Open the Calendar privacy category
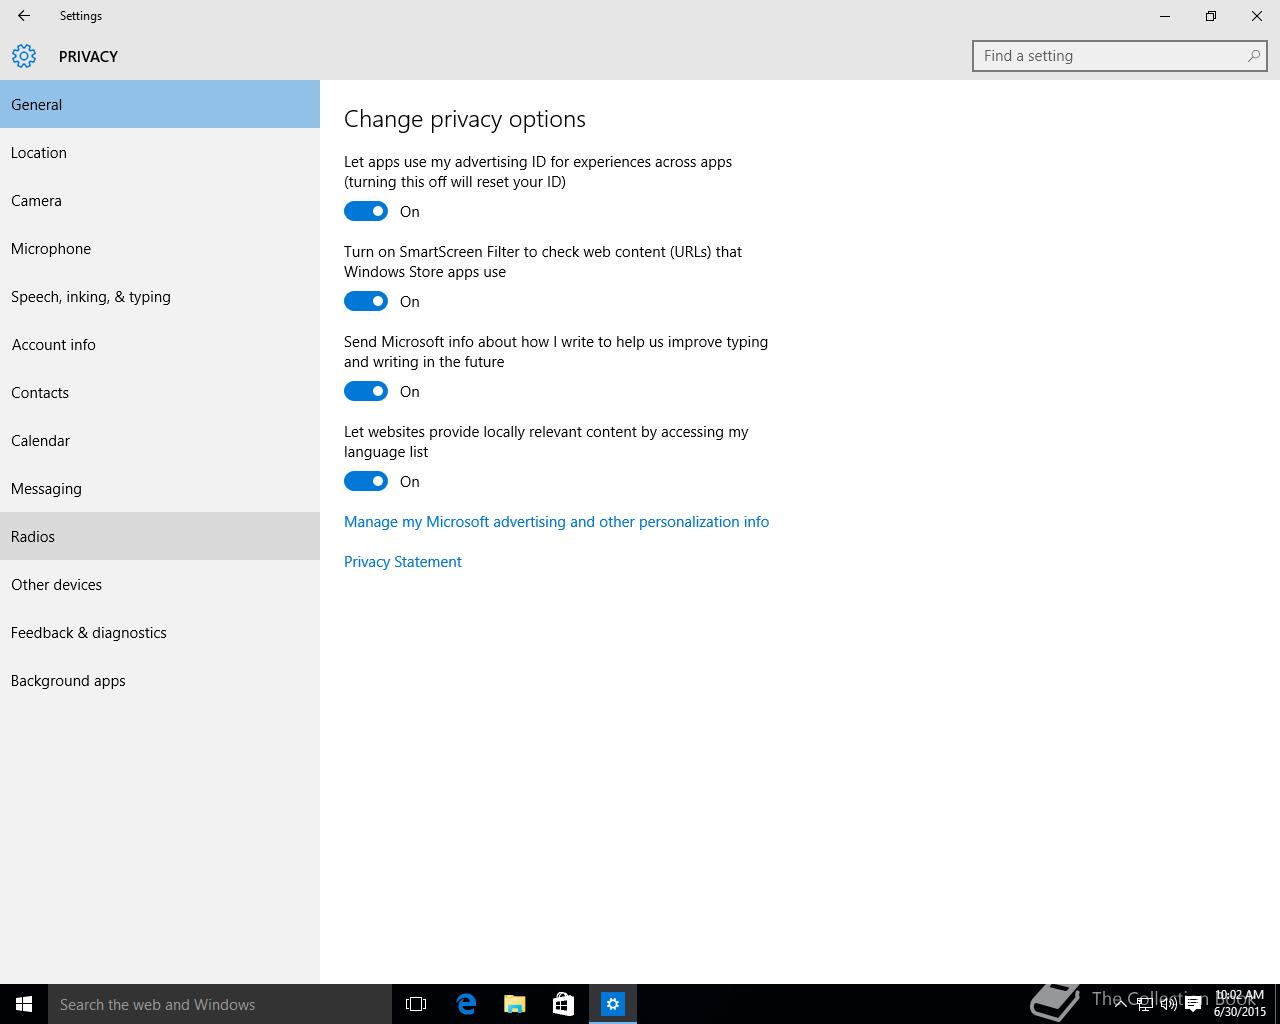This screenshot has height=1024, width=1280. tap(160, 440)
